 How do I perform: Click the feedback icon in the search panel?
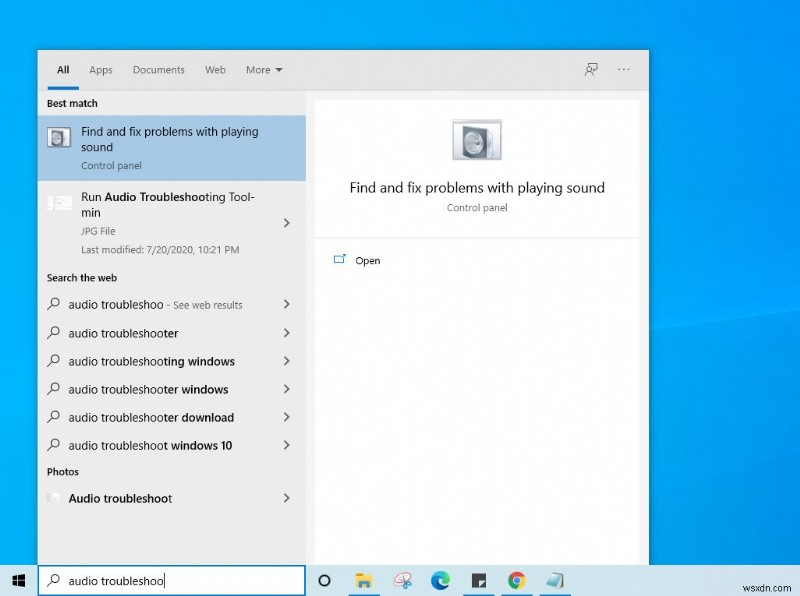click(x=590, y=69)
